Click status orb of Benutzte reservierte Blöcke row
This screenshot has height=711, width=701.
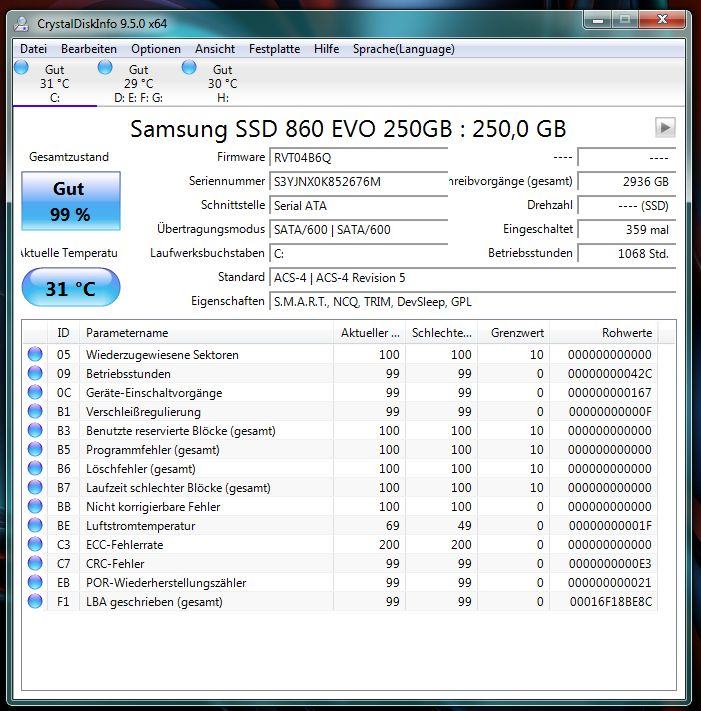click(x=35, y=430)
